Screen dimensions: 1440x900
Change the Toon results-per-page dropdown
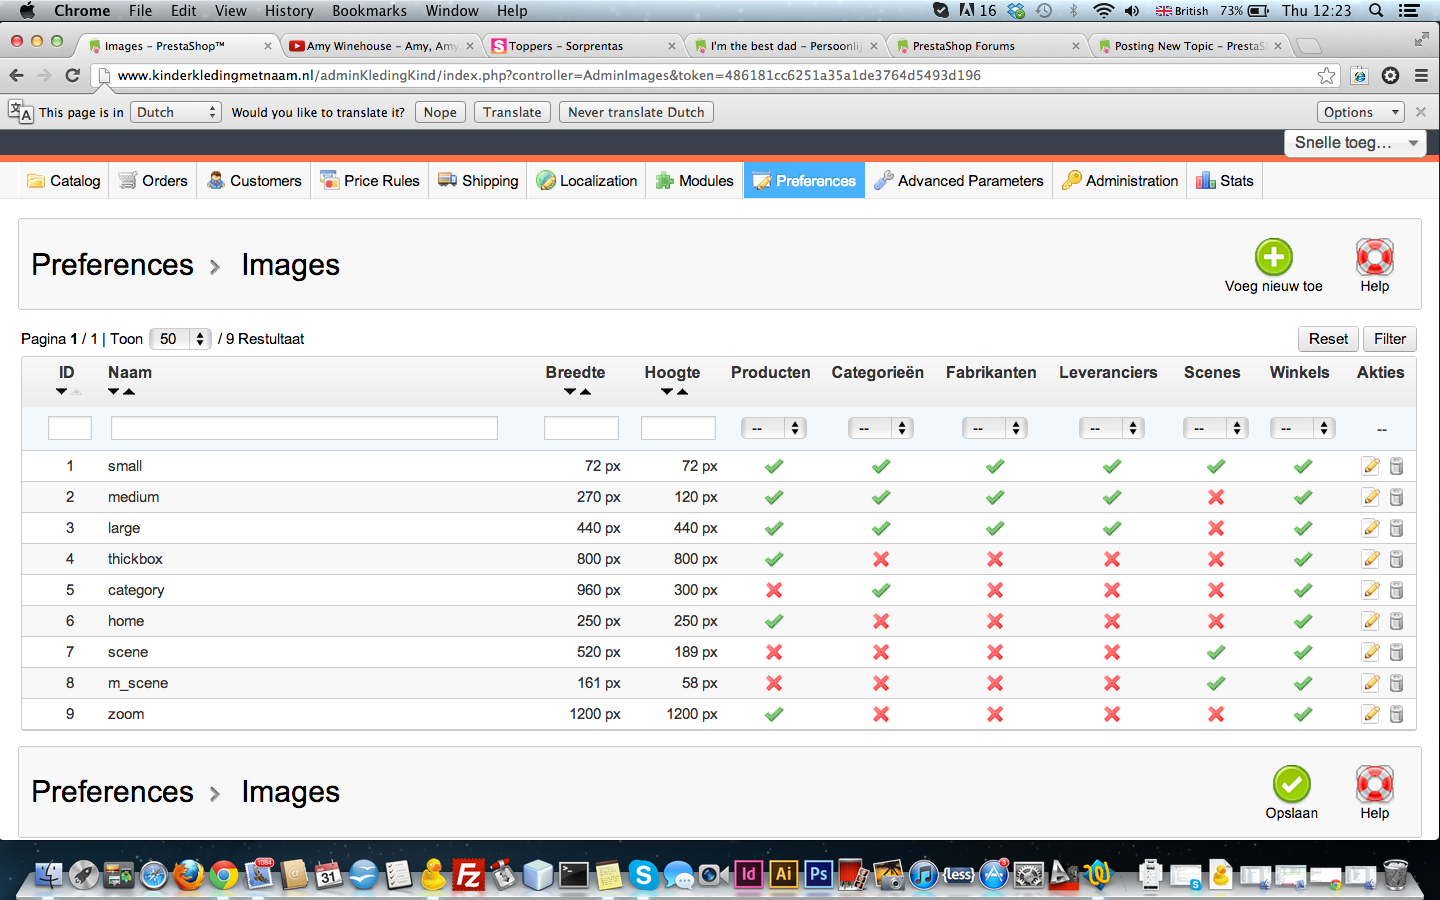point(180,339)
